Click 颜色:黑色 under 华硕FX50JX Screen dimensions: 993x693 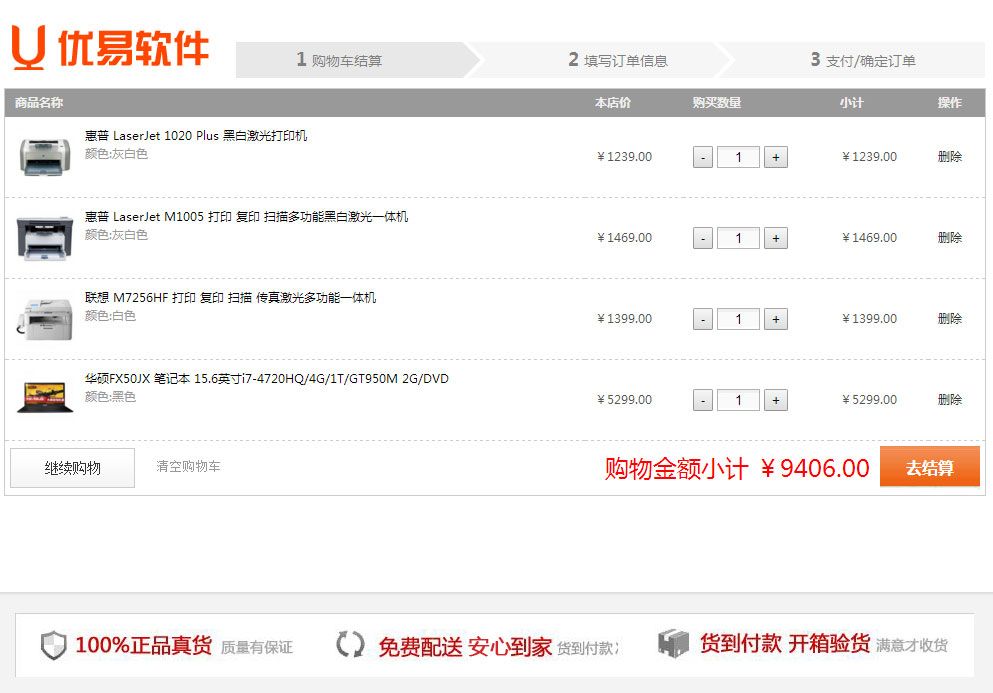110,397
